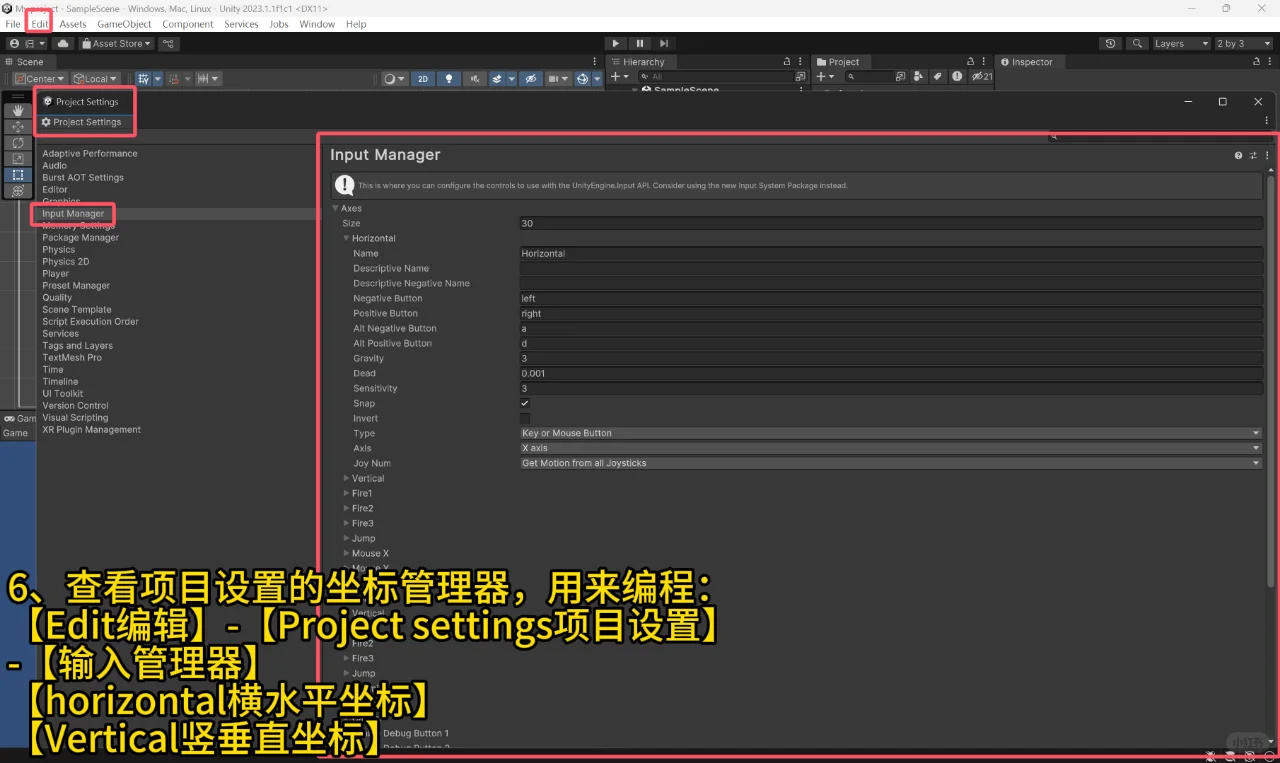The height and width of the screenshot is (763, 1280).
Task: Uncheck the Snap checkbox for Horizontal axis
Action: coord(524,403)
